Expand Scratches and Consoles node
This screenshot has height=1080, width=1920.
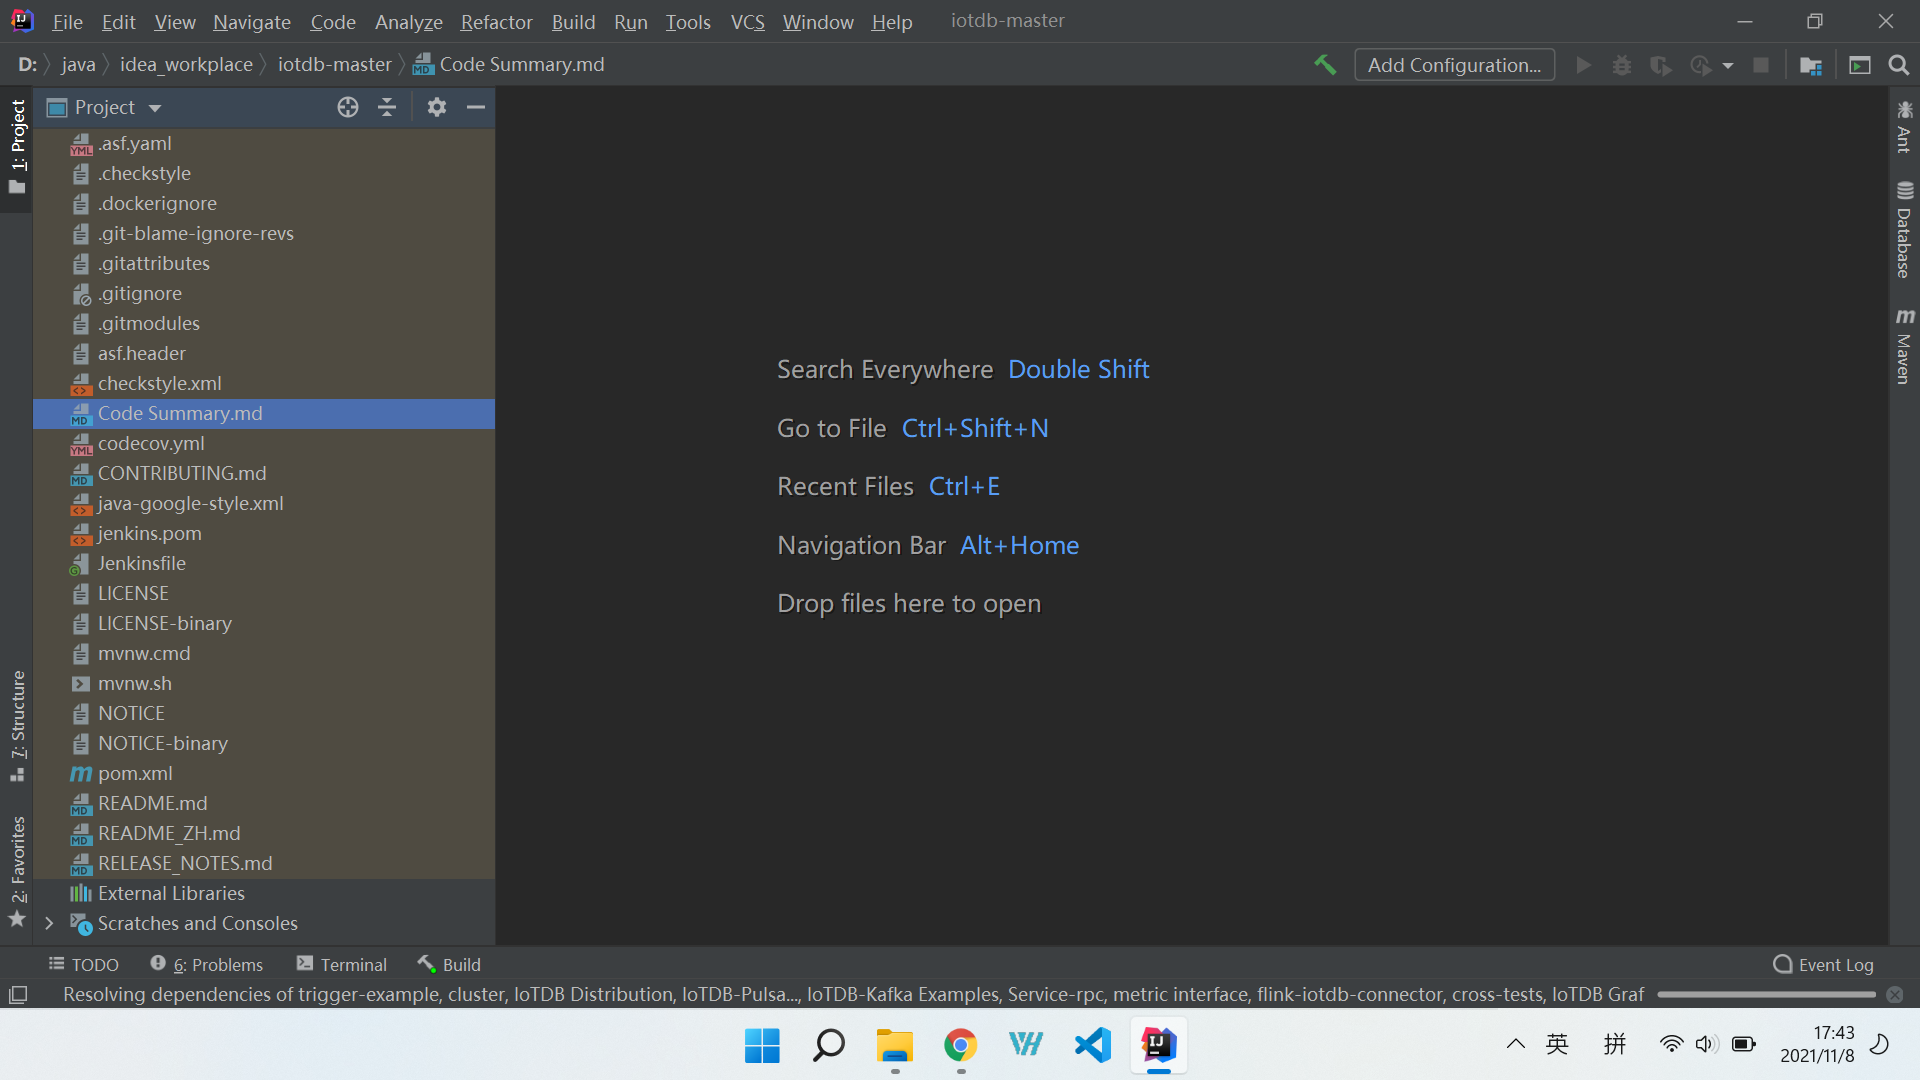(x=49, y=923)
